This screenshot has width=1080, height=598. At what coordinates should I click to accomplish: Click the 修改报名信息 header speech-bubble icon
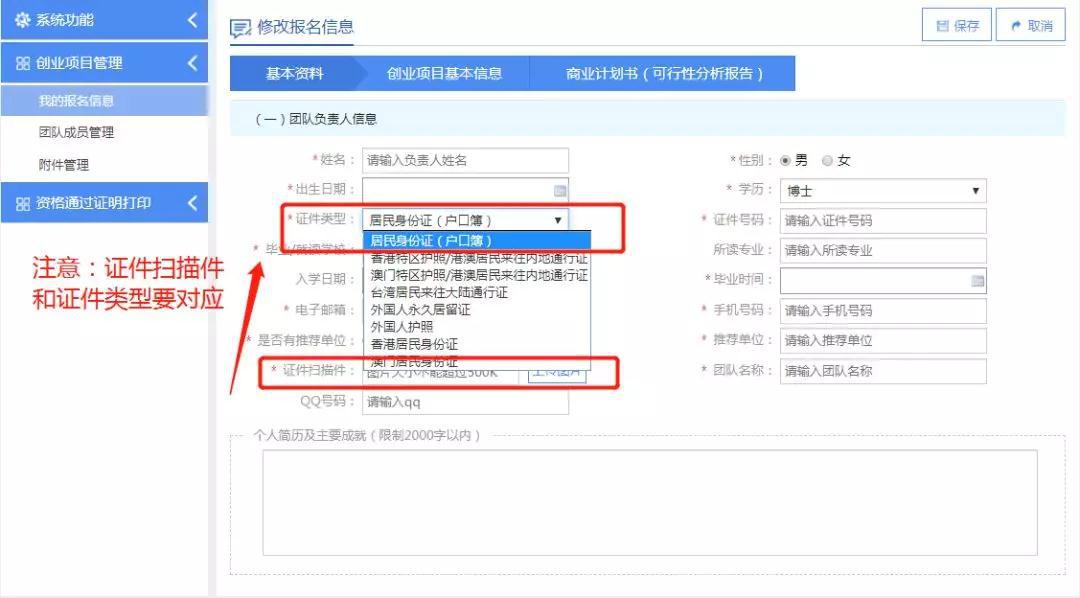coord(238,28)
